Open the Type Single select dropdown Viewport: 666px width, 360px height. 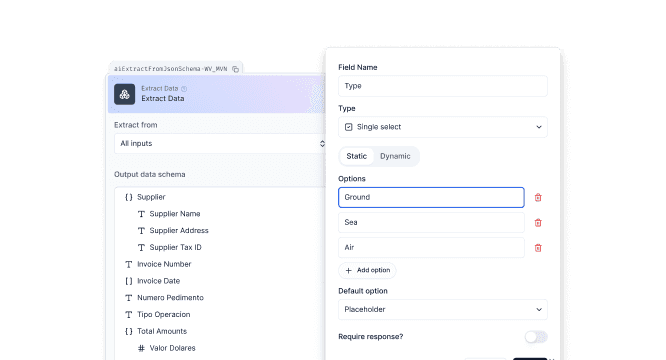[x=443, y=127]
